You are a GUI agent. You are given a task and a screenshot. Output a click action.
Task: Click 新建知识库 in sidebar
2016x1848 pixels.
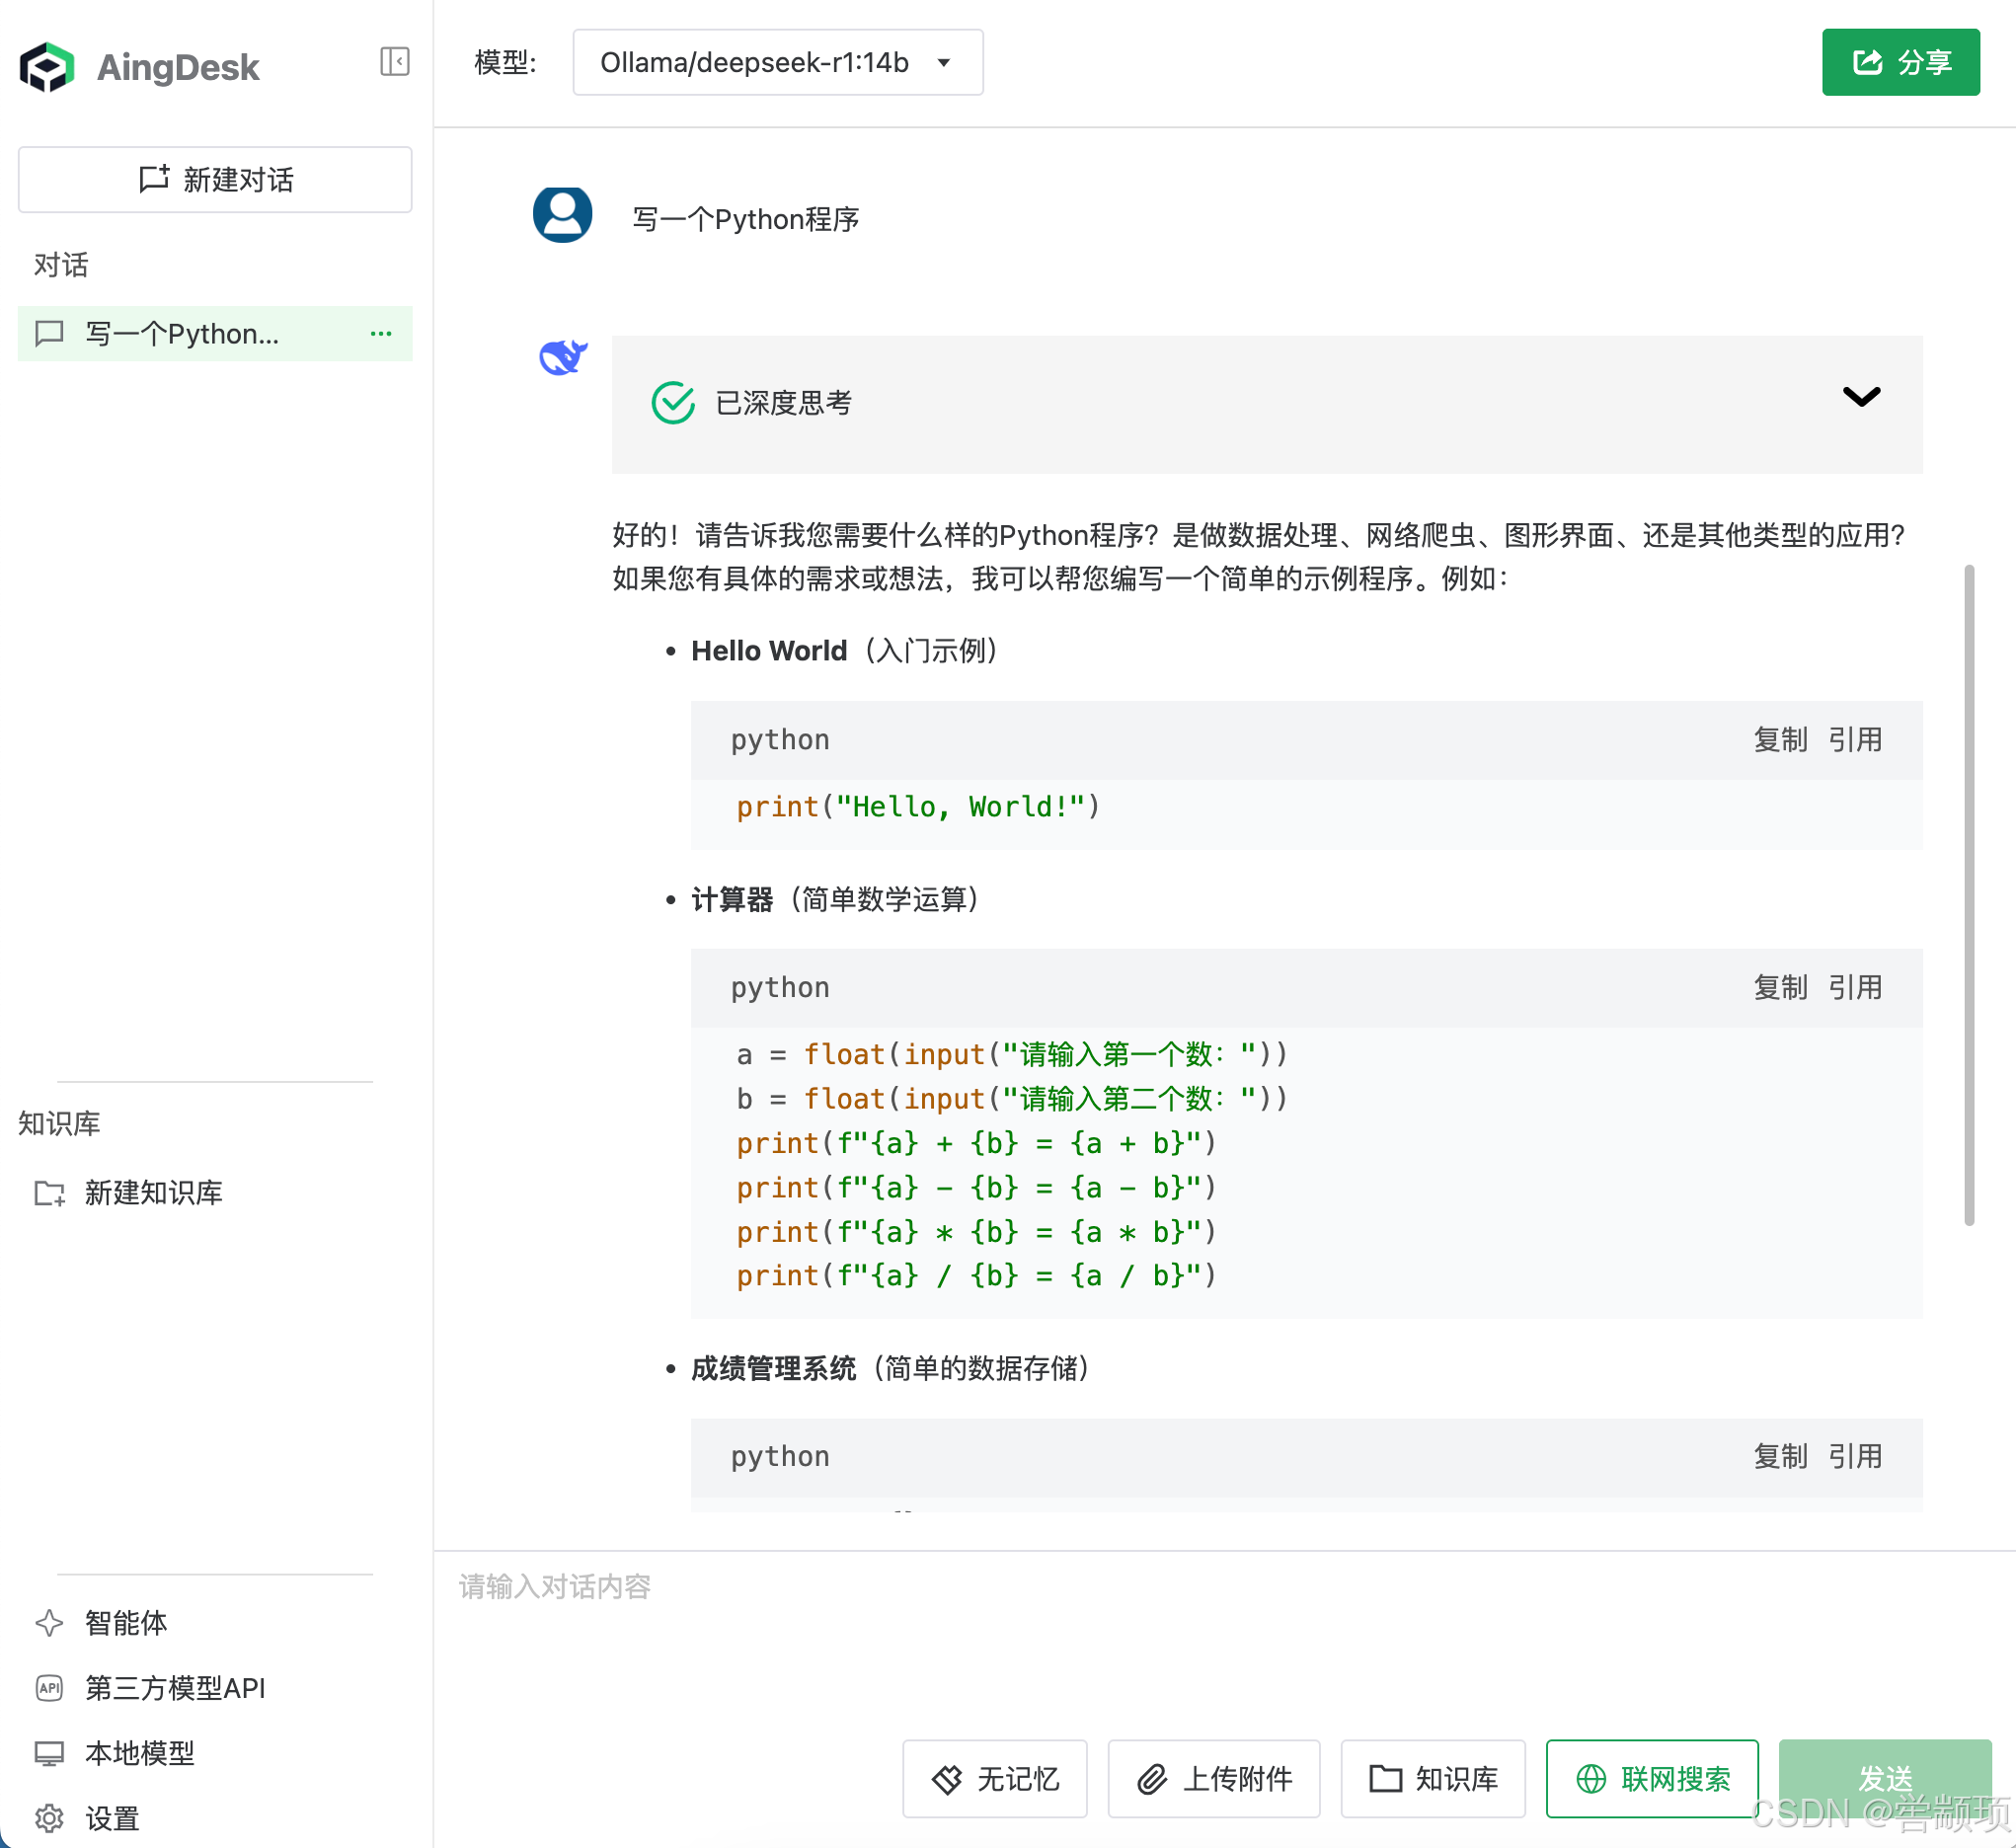(152, 1193)
